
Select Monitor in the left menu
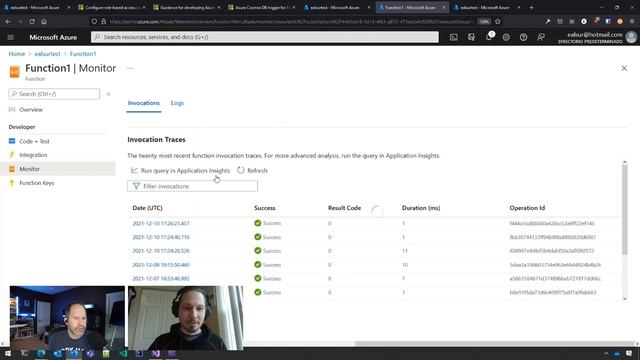pyautogui.click(x=58, y=169)
